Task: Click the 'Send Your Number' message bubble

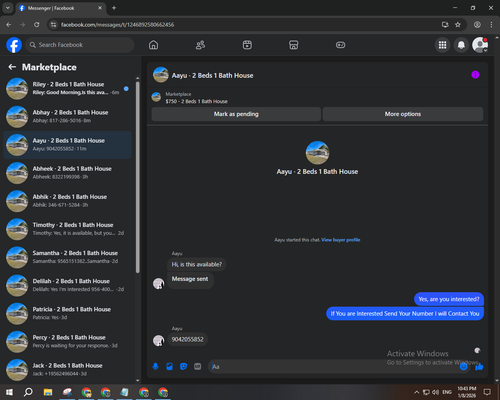Action: pyautogui.click(x=405, y=314)
